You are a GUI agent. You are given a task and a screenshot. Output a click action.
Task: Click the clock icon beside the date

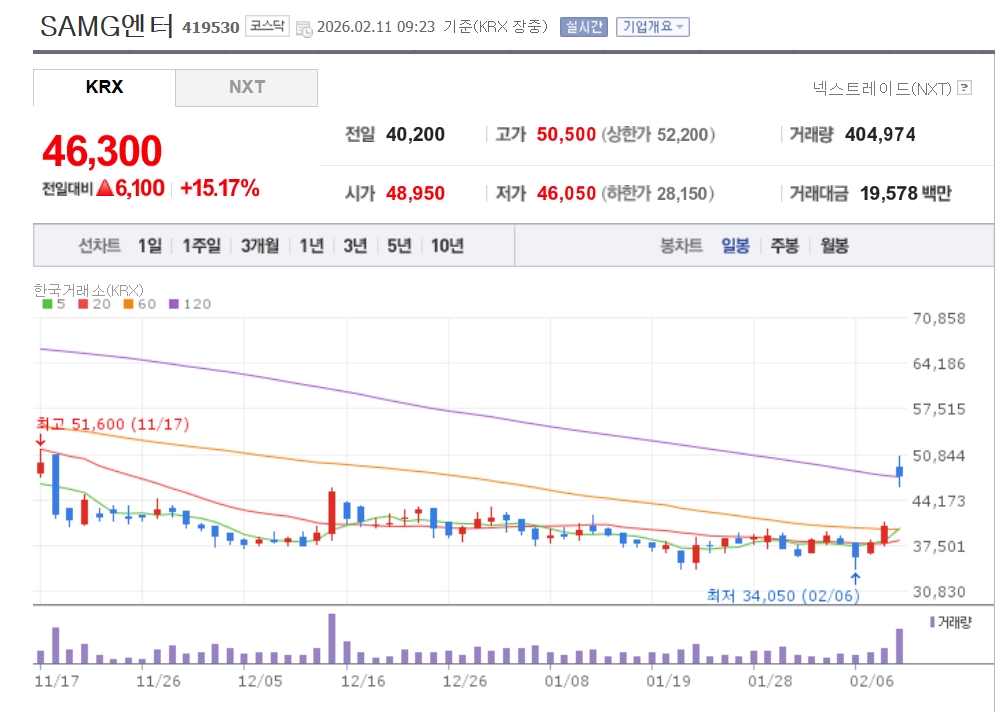pos(304,29)
